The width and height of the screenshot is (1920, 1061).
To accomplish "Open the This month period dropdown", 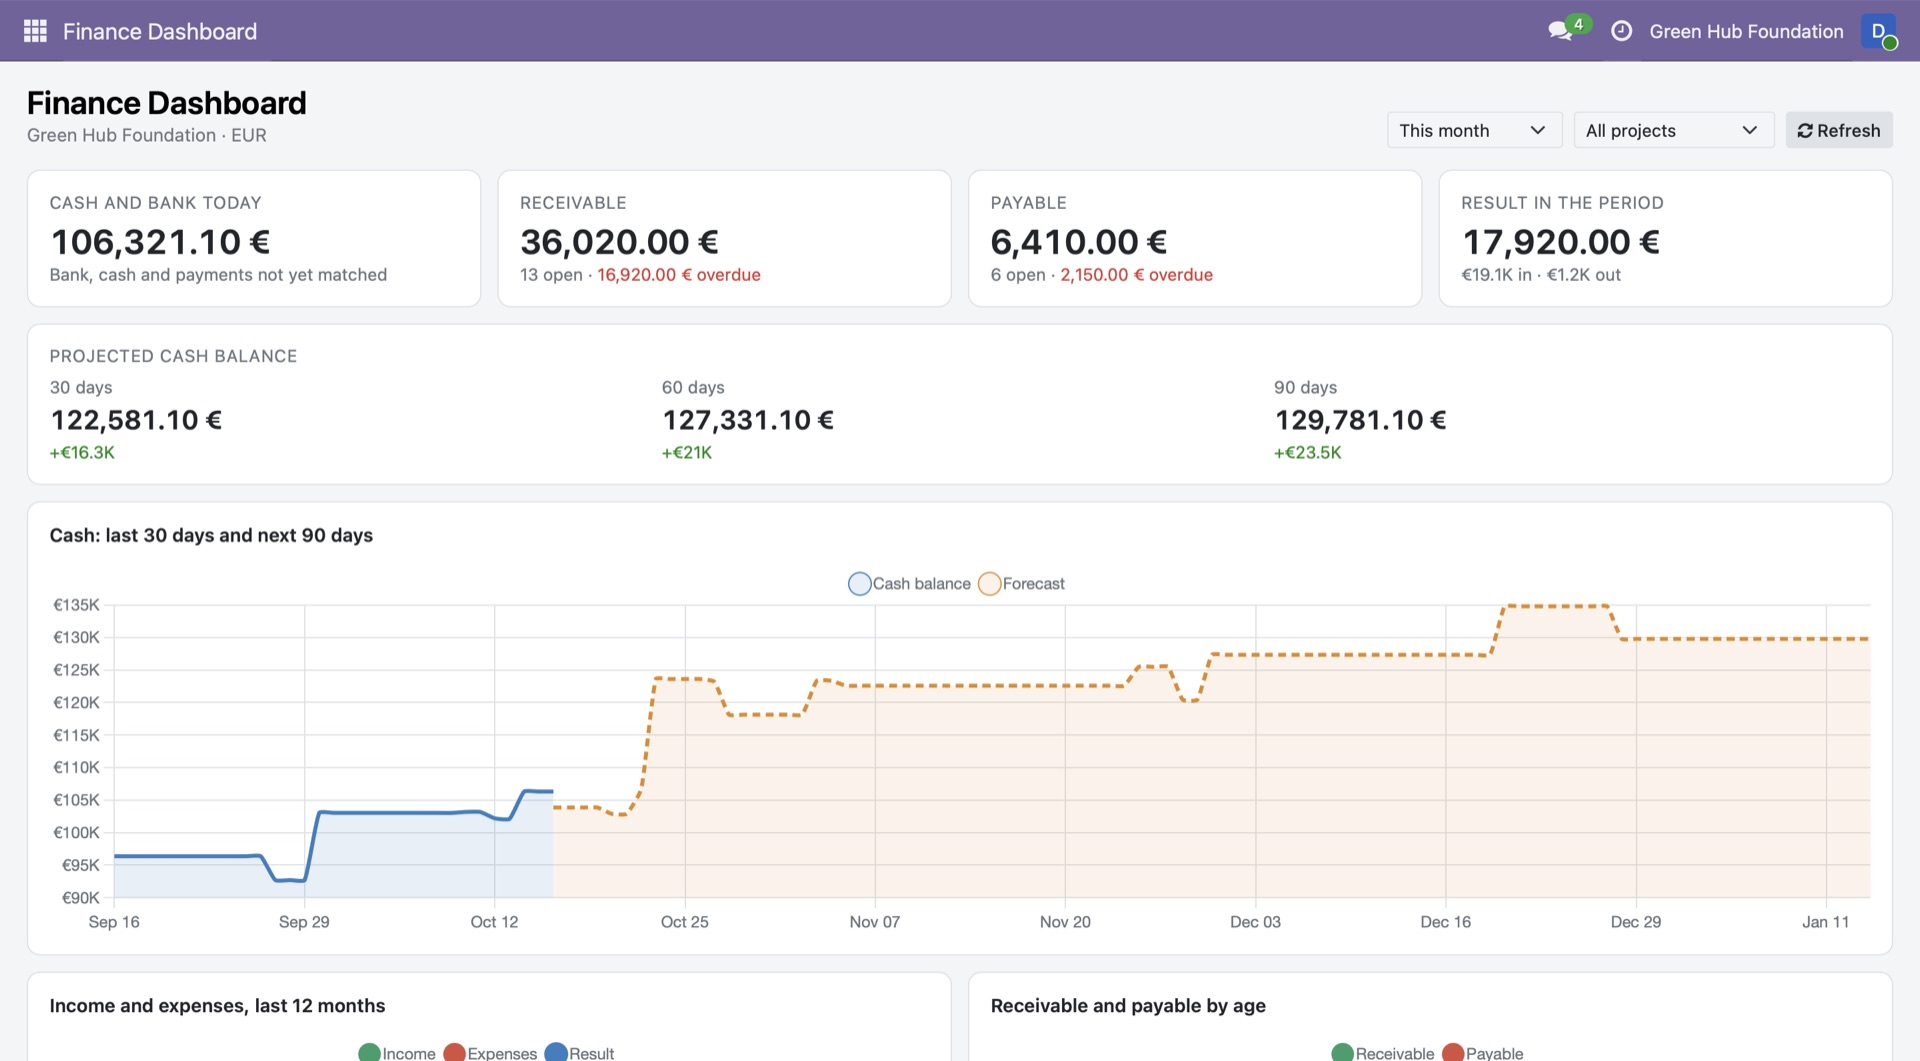I will point(1474,130).
